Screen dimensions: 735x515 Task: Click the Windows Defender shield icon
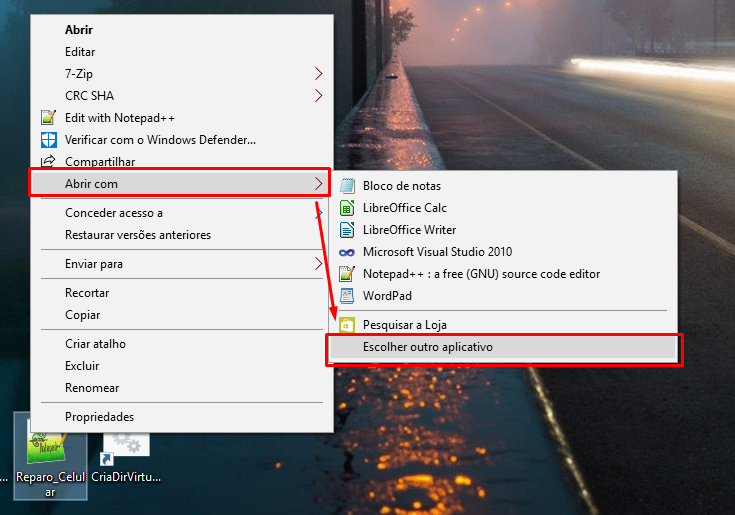point(49,140)
